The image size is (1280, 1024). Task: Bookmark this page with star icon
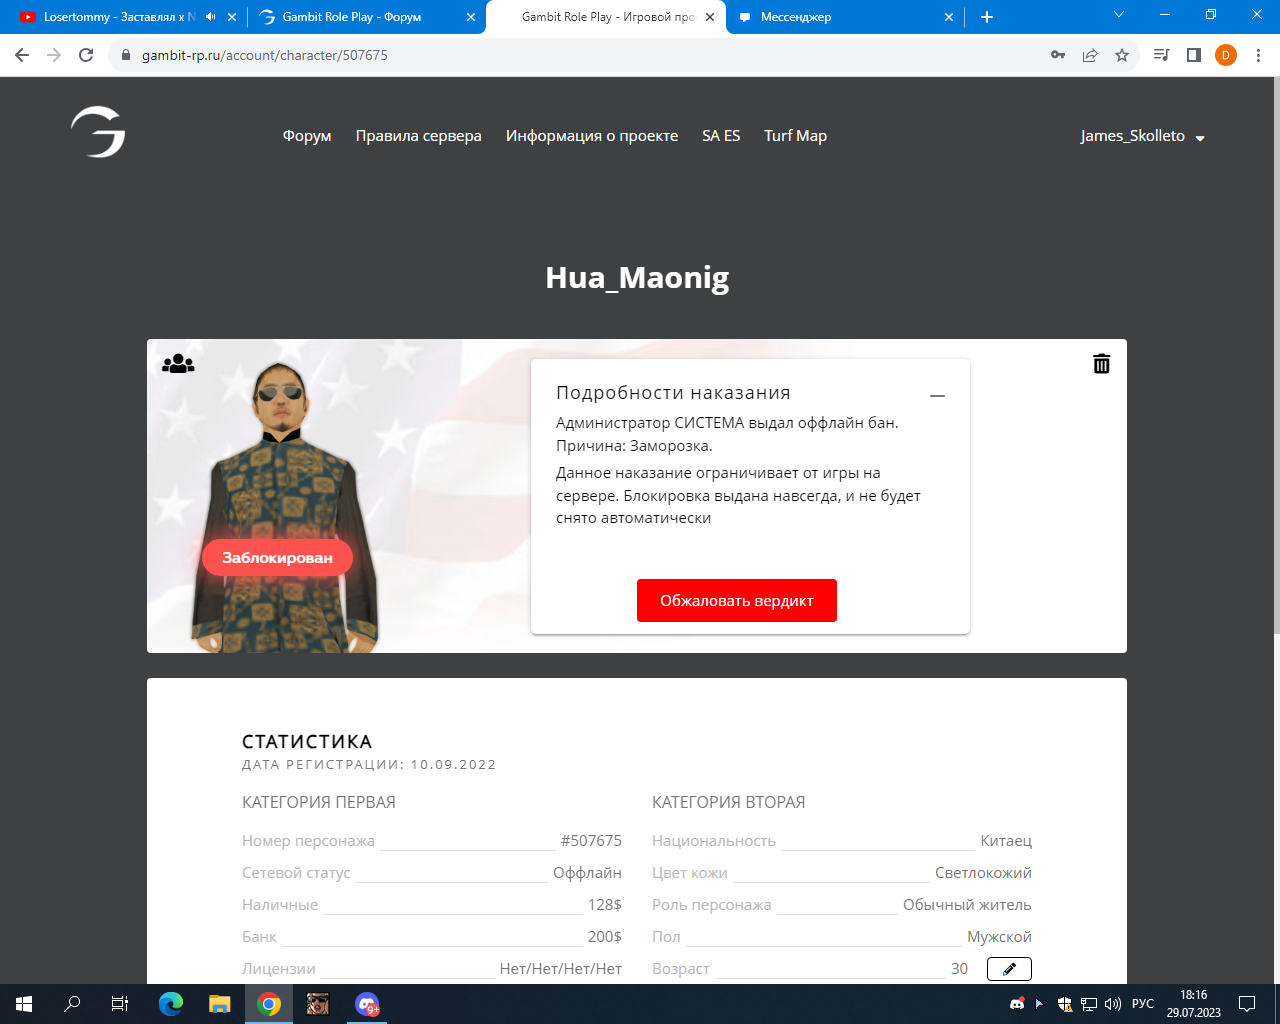[1122, 55]
